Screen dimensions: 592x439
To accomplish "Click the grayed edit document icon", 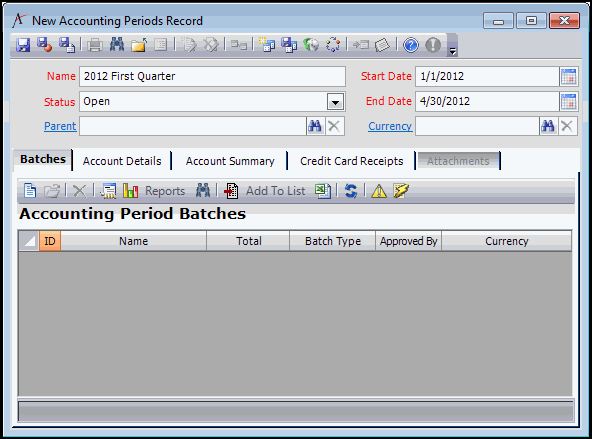I will [188, 45].
